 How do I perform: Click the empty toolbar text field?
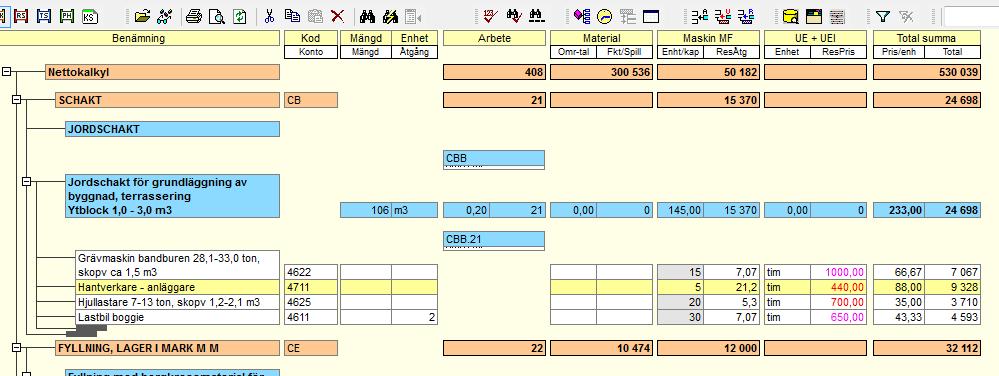point(971,17)
